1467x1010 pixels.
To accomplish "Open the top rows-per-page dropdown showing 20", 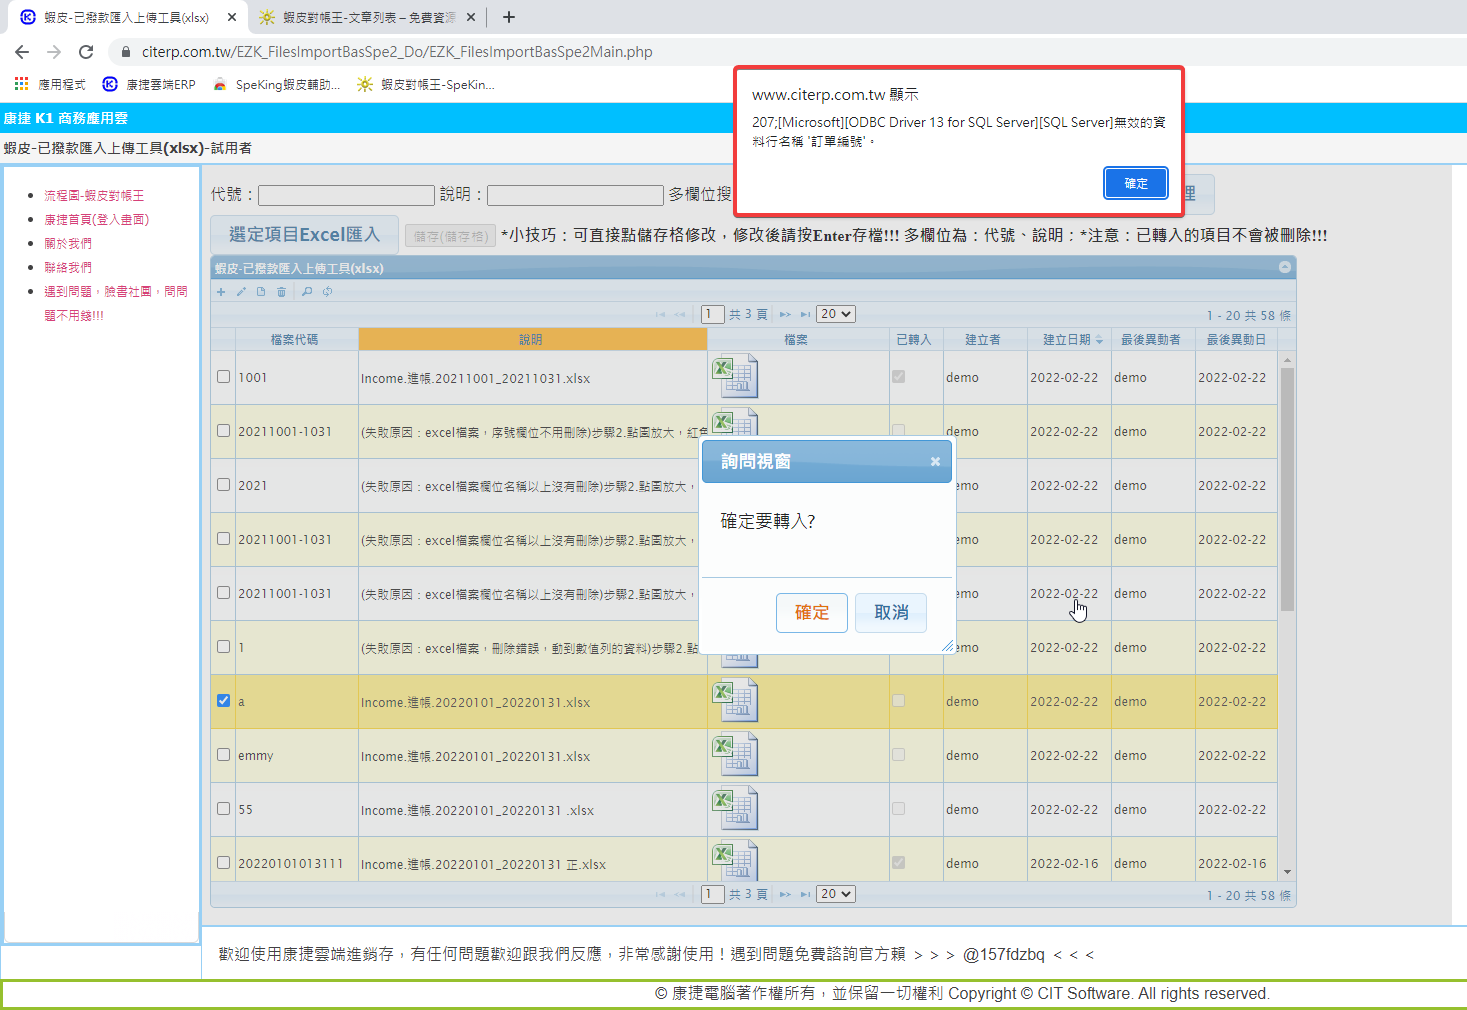I will click(x=835, y=314).
